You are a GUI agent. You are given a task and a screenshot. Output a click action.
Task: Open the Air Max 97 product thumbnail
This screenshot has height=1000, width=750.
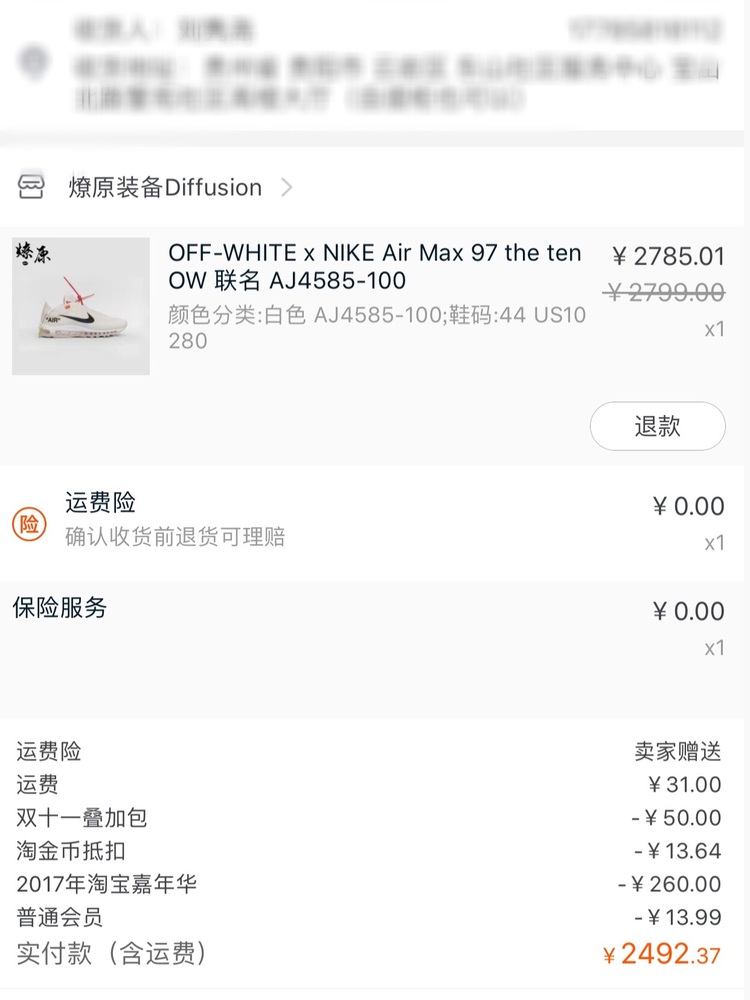[x=81, y=306]
